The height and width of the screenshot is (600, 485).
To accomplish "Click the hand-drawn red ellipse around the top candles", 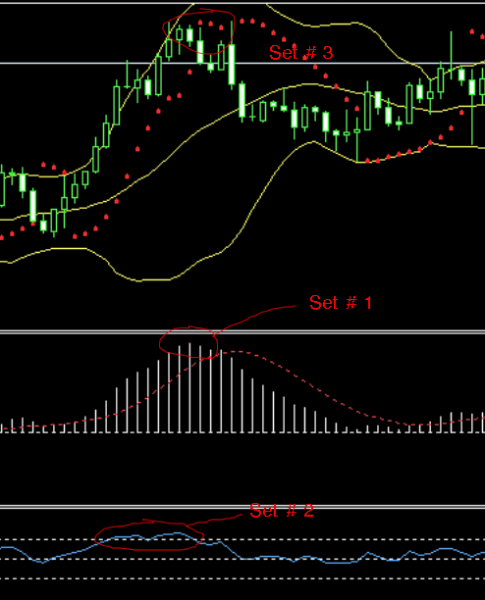I will (199, 32).
